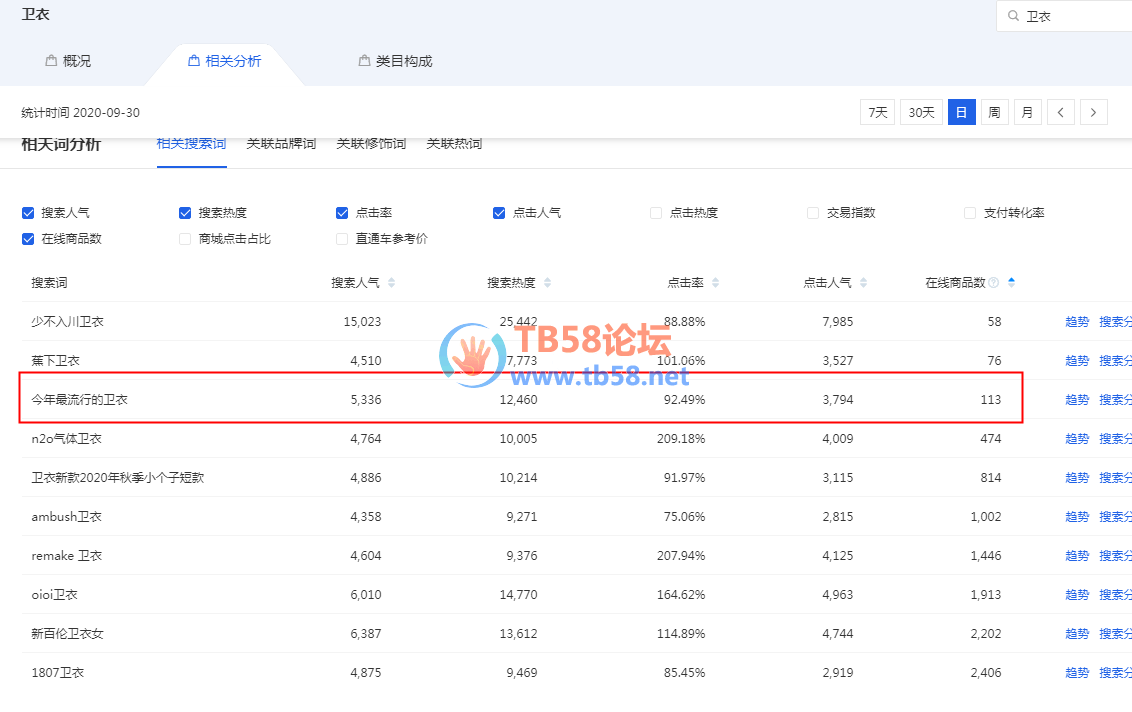Click search term oioi卫衣
Screen dimensions: 1132x712
click(54, 595)
